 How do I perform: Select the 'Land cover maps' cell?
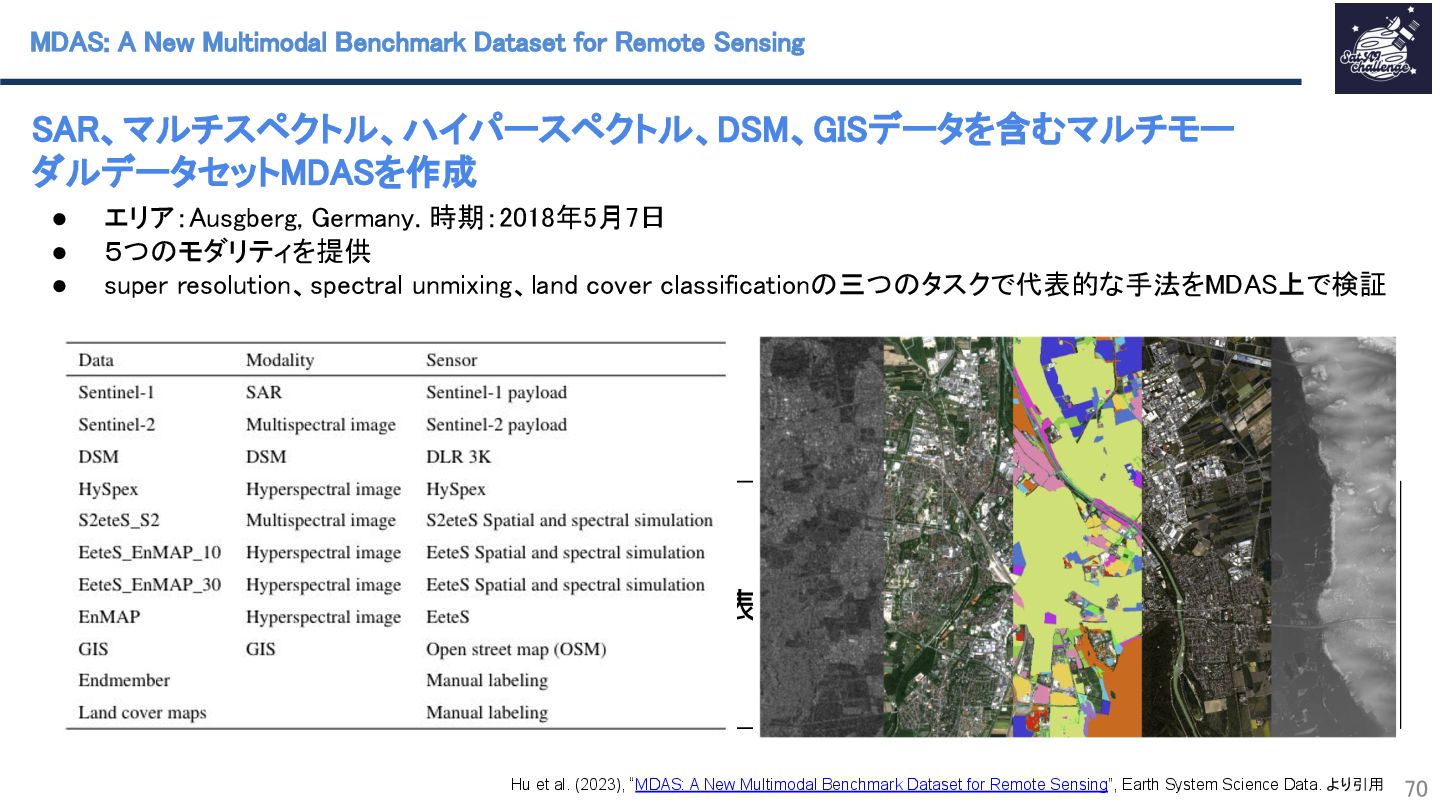(x=142, y=713)
